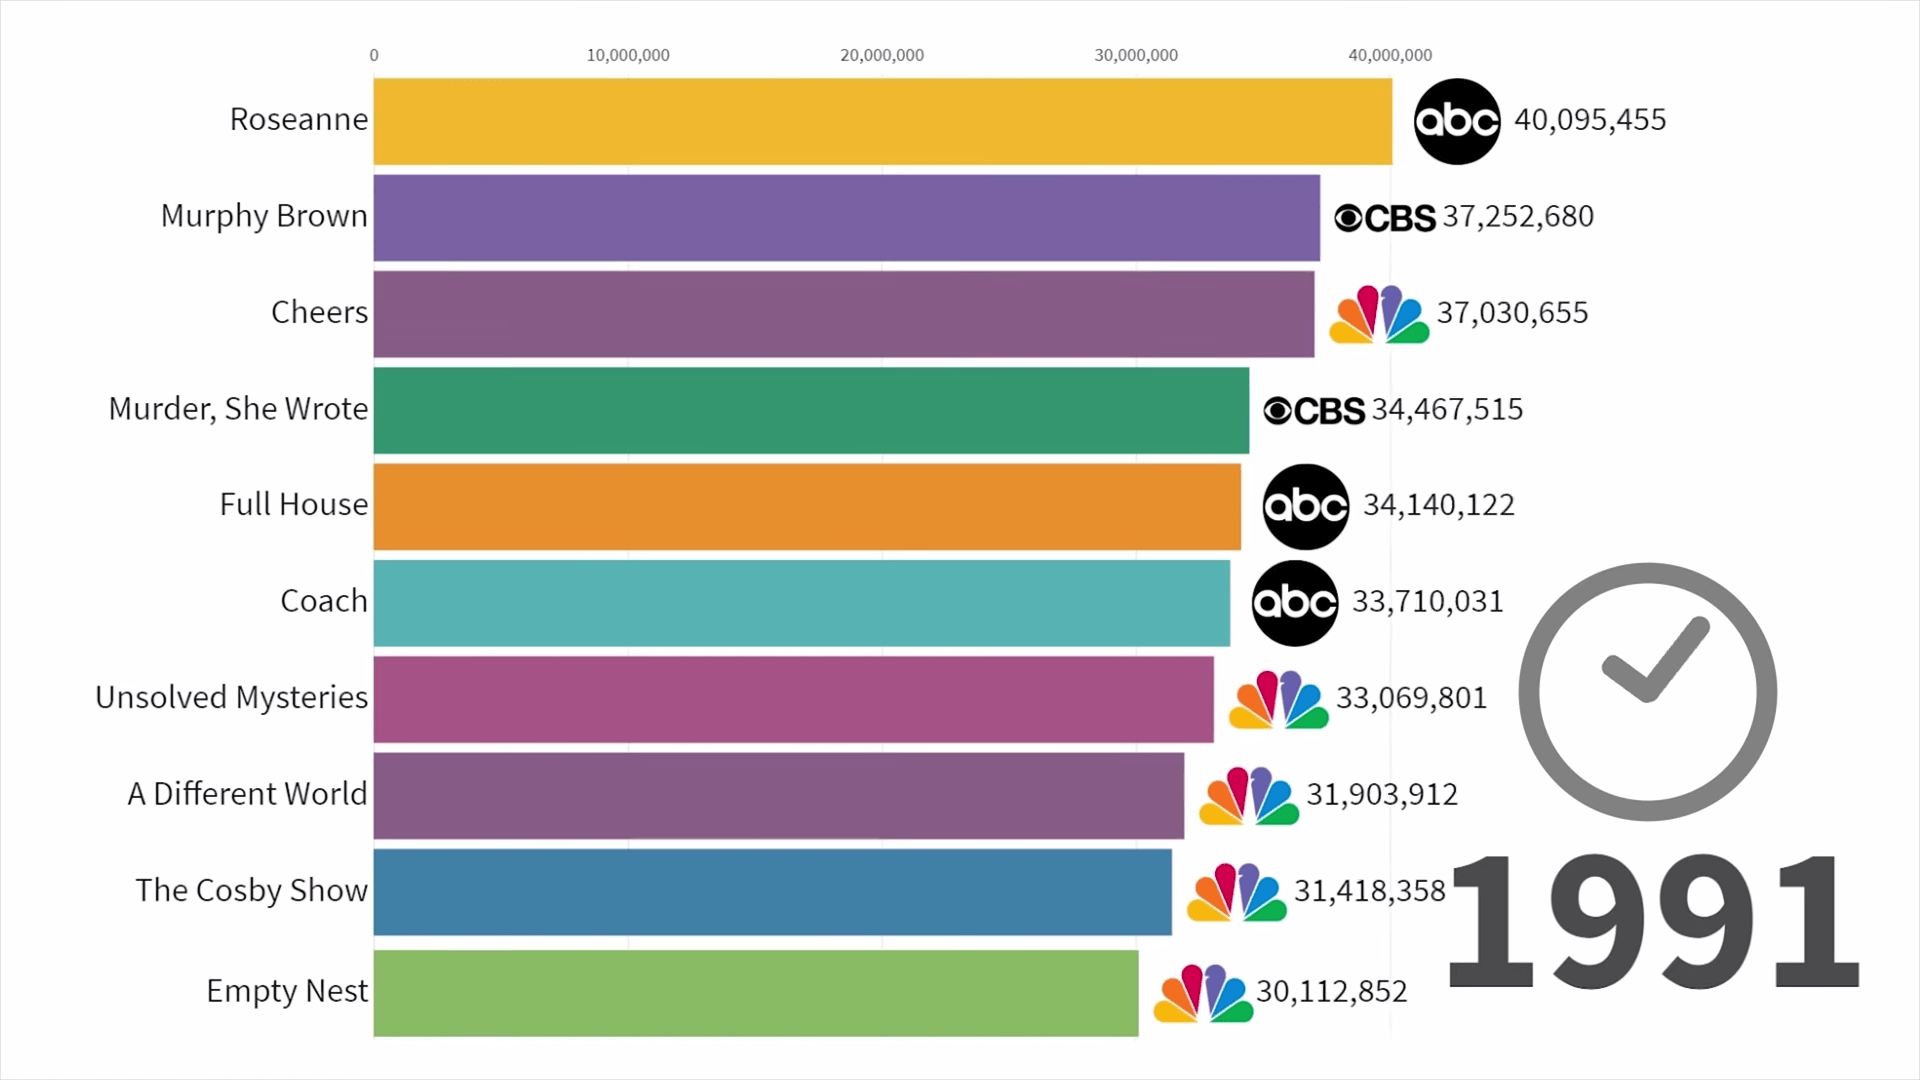Click the NBC logo beside Empty Nest

(1203, 993)
